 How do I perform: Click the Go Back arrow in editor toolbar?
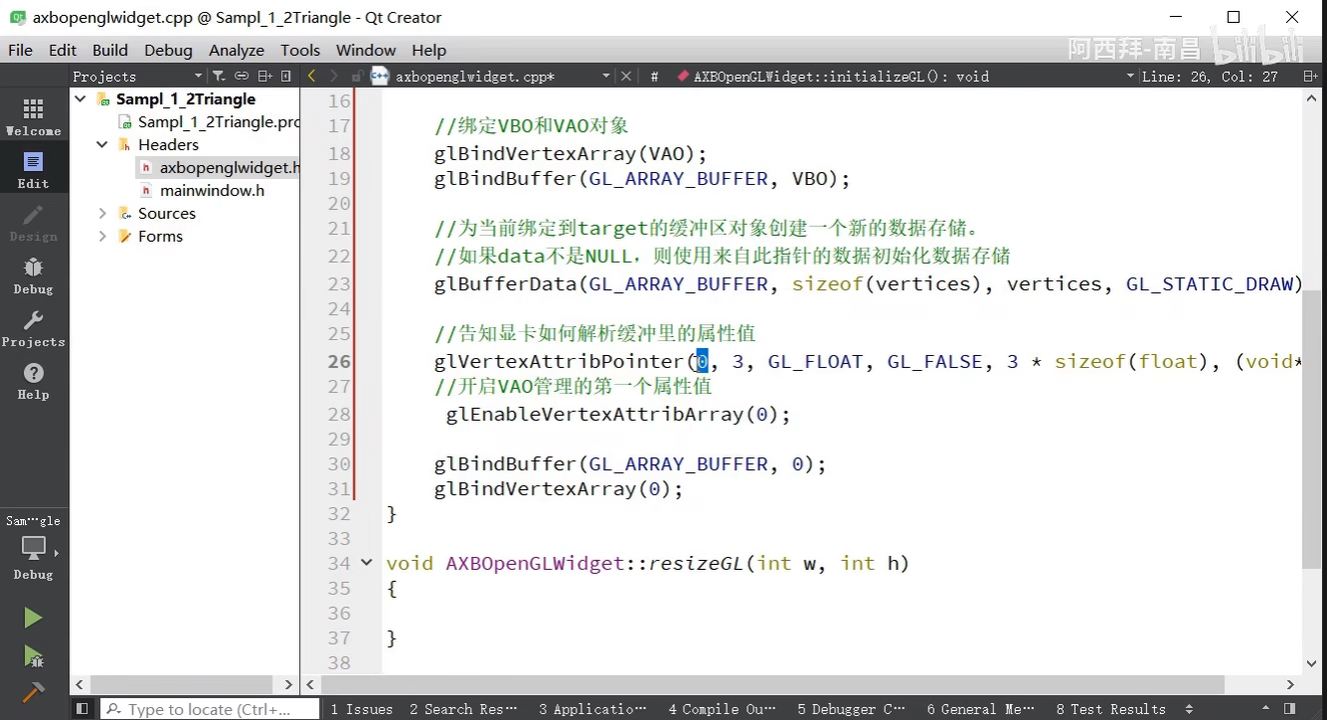point(312,76)
